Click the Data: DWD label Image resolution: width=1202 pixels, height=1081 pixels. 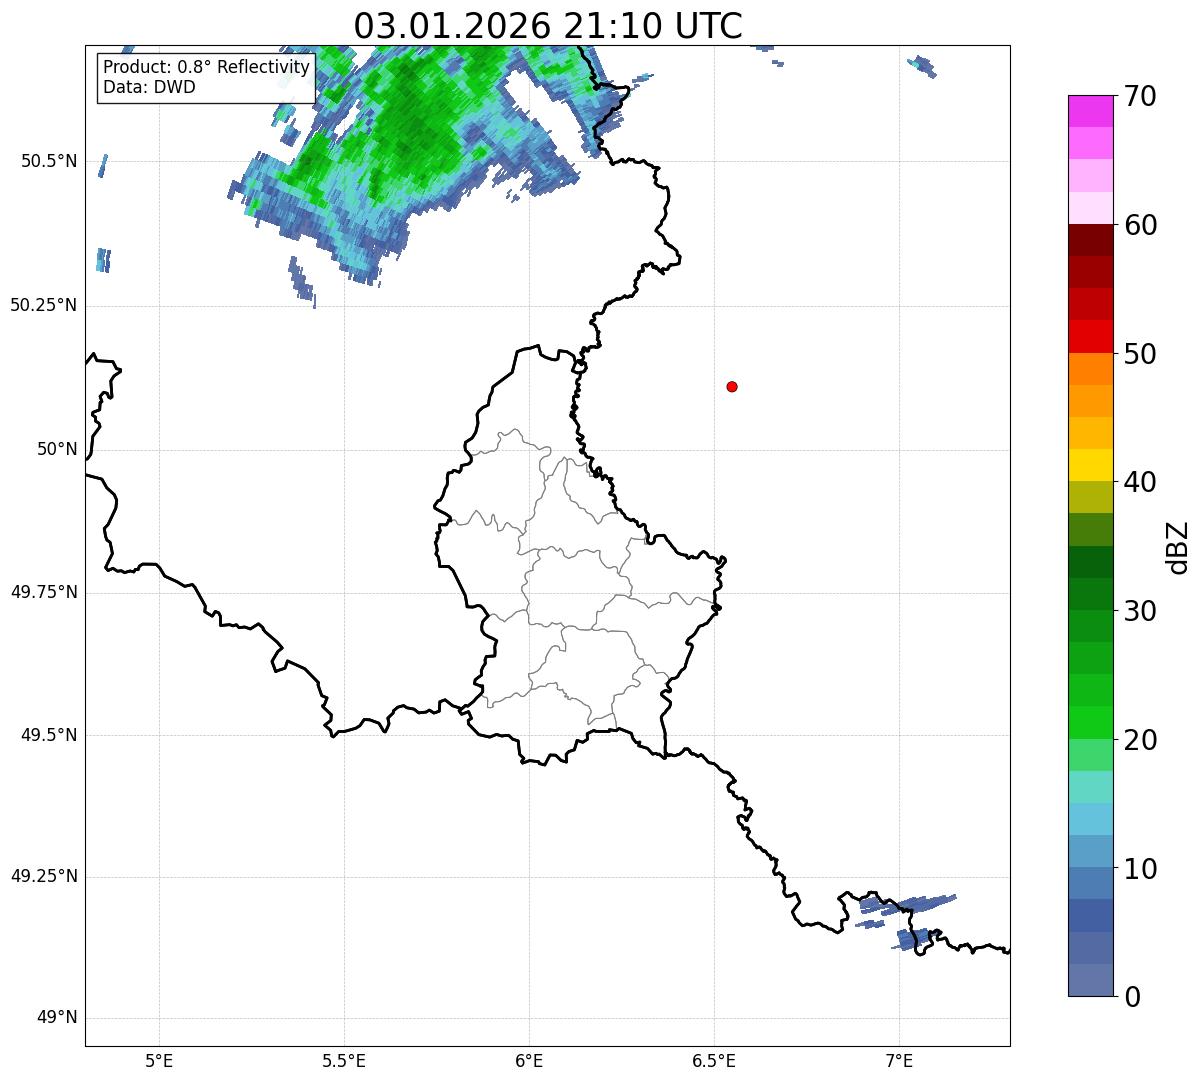coord(149,87)
